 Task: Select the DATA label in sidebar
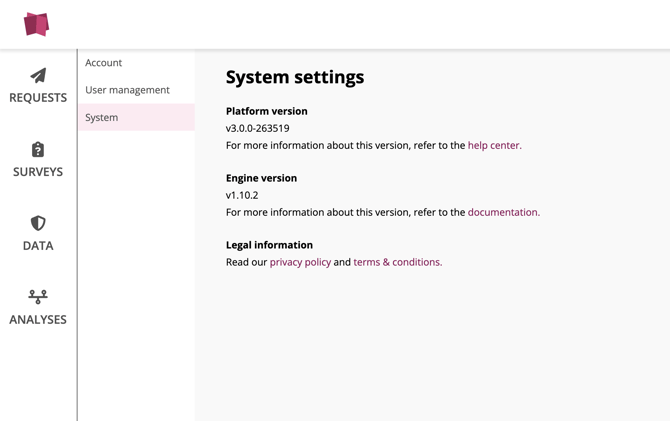(x=38, y=246)
